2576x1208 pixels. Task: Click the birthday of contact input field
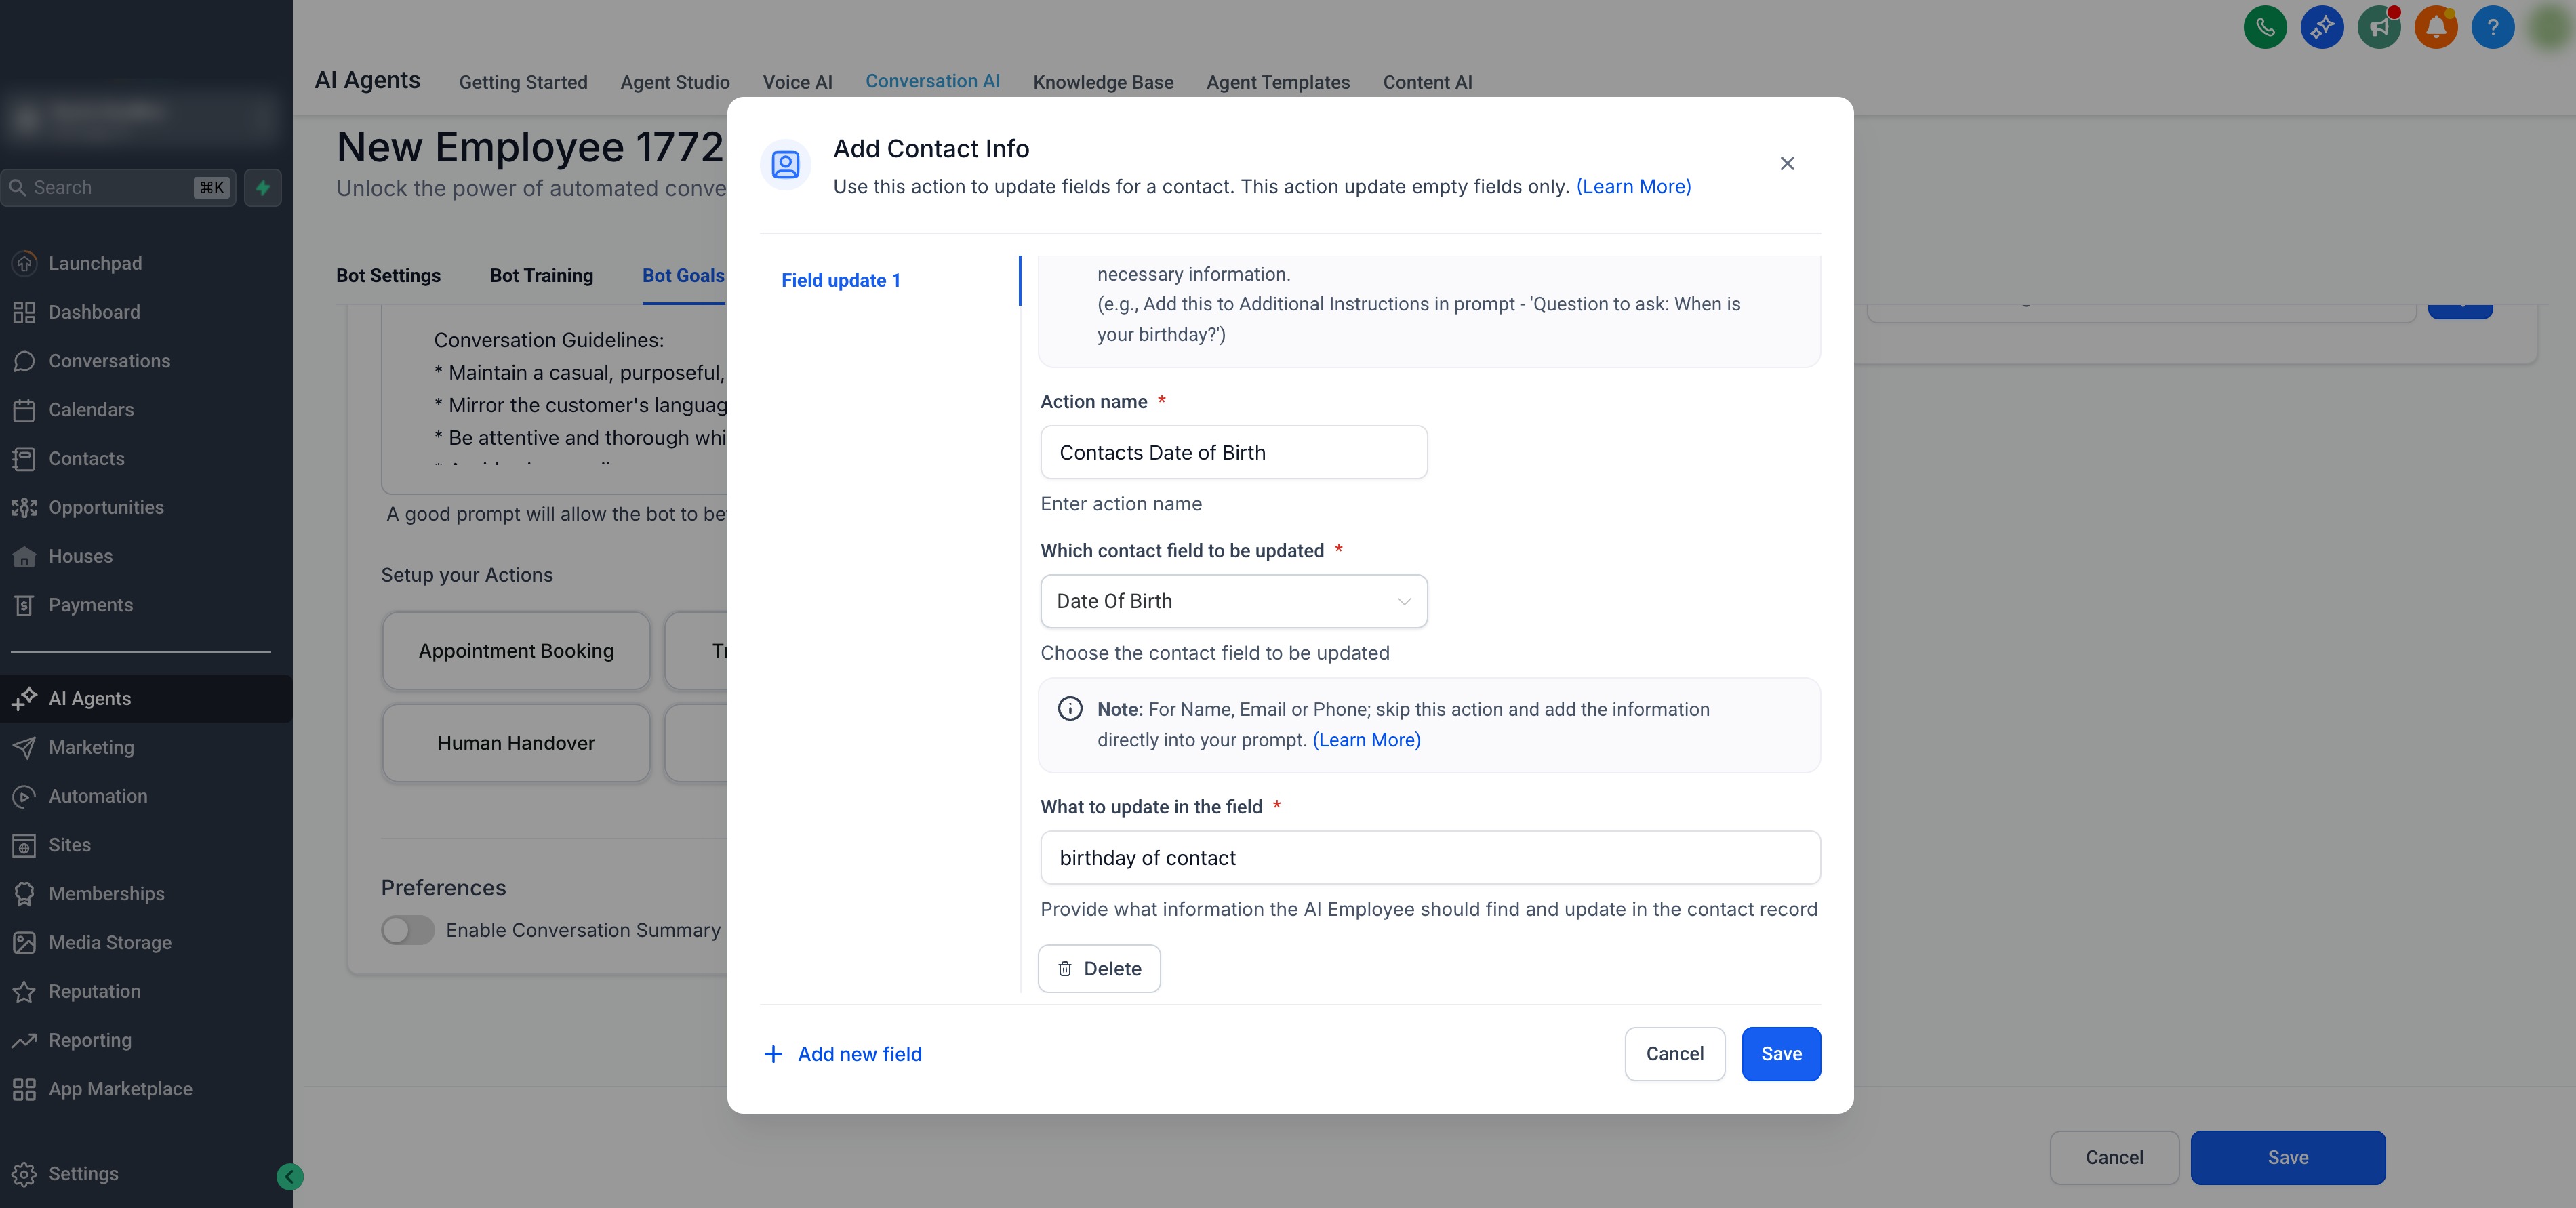[x=1429, y=858]
